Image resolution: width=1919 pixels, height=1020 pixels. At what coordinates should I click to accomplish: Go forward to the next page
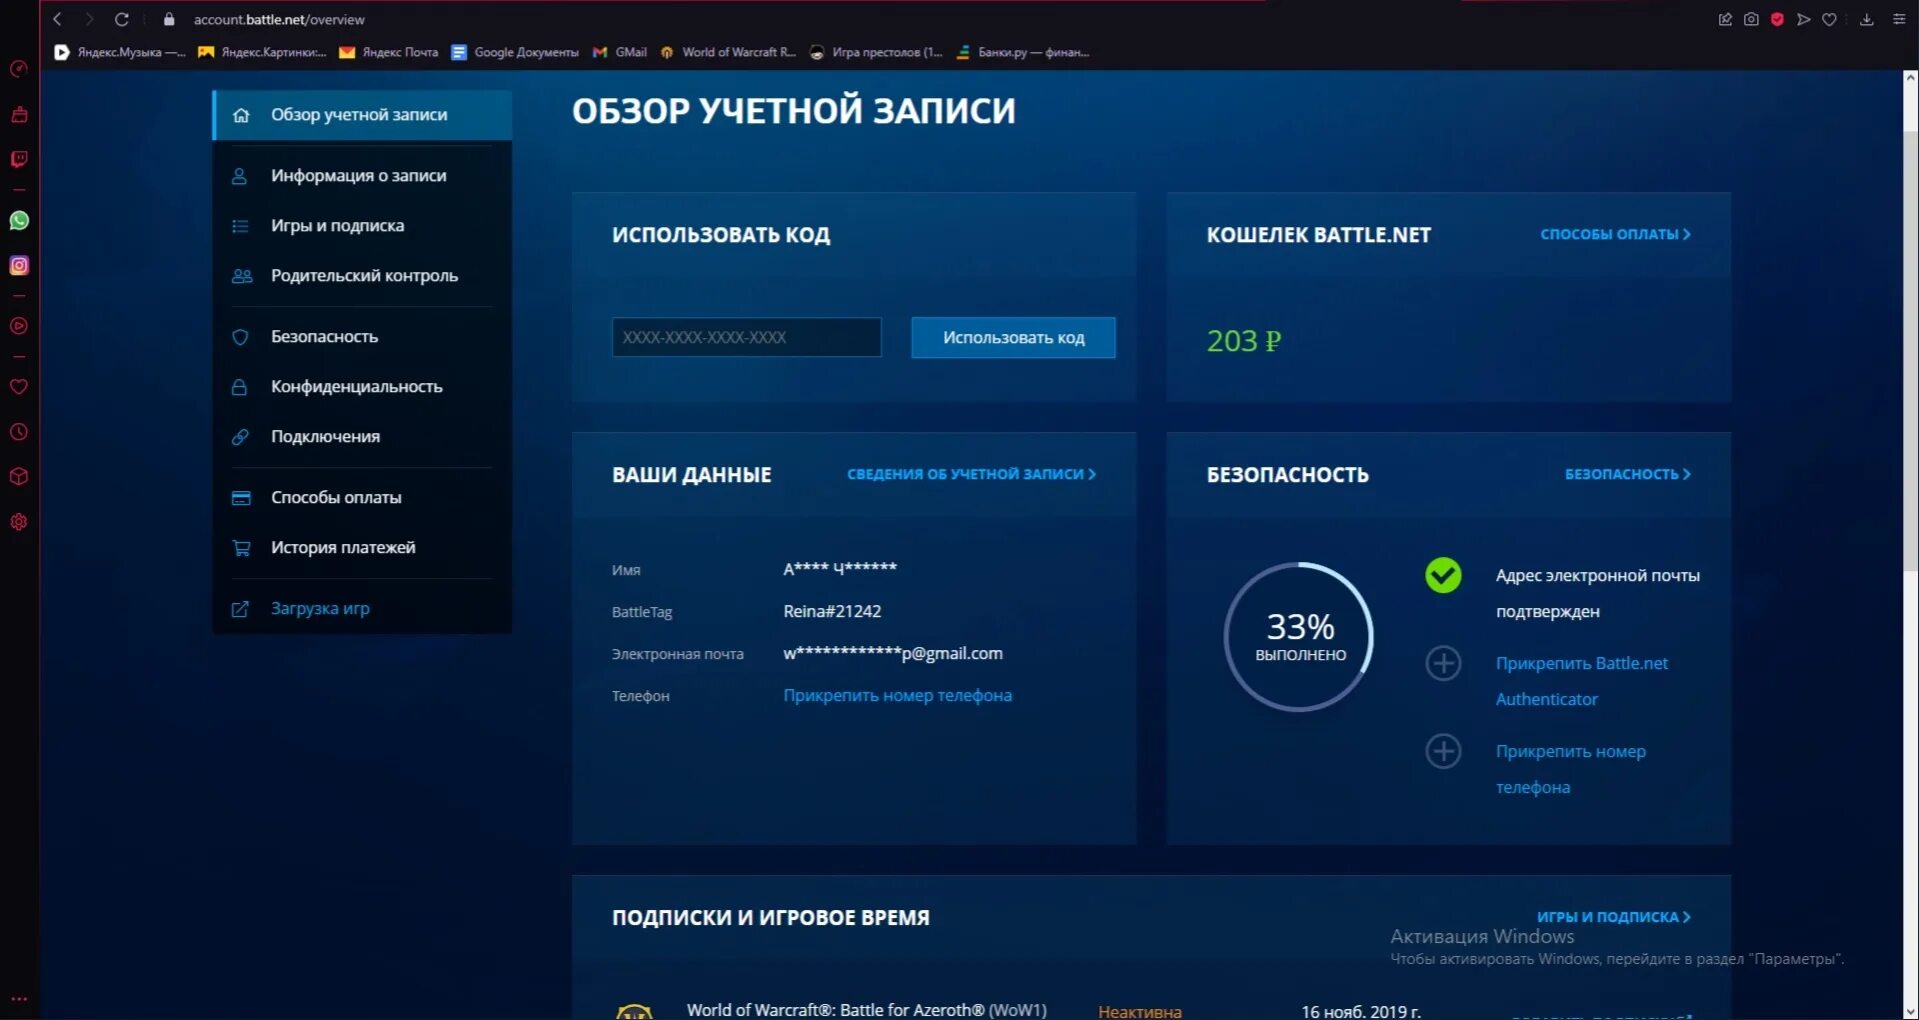click(x=89, y=19)
